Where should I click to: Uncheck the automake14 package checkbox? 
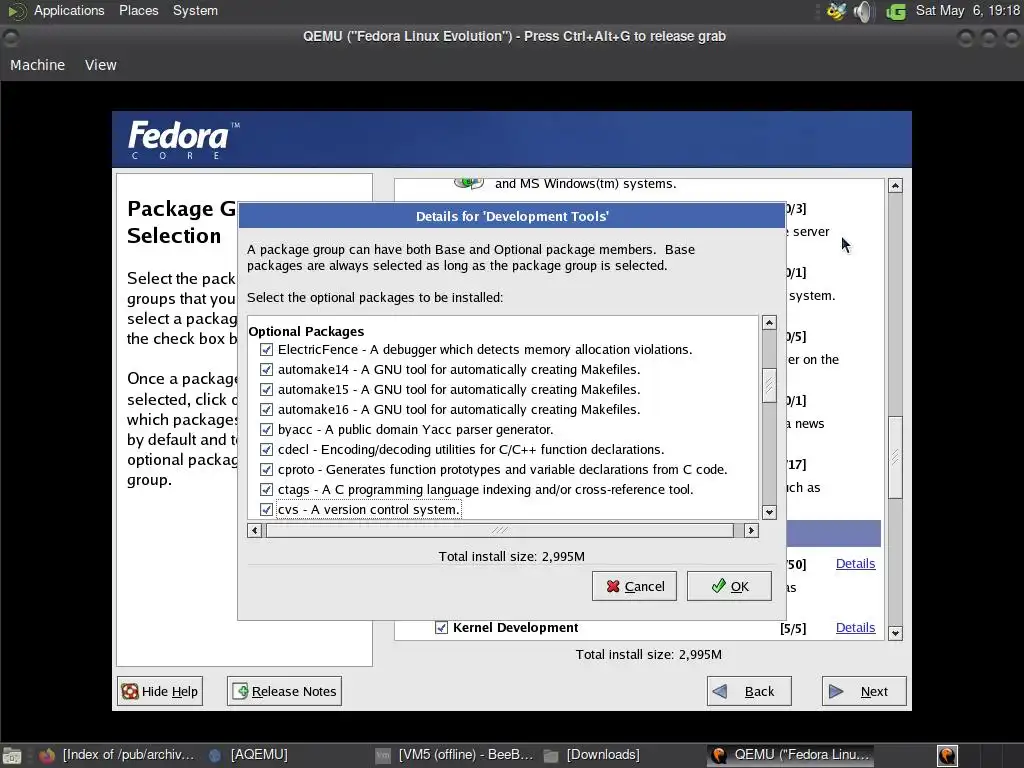point(266,370)
